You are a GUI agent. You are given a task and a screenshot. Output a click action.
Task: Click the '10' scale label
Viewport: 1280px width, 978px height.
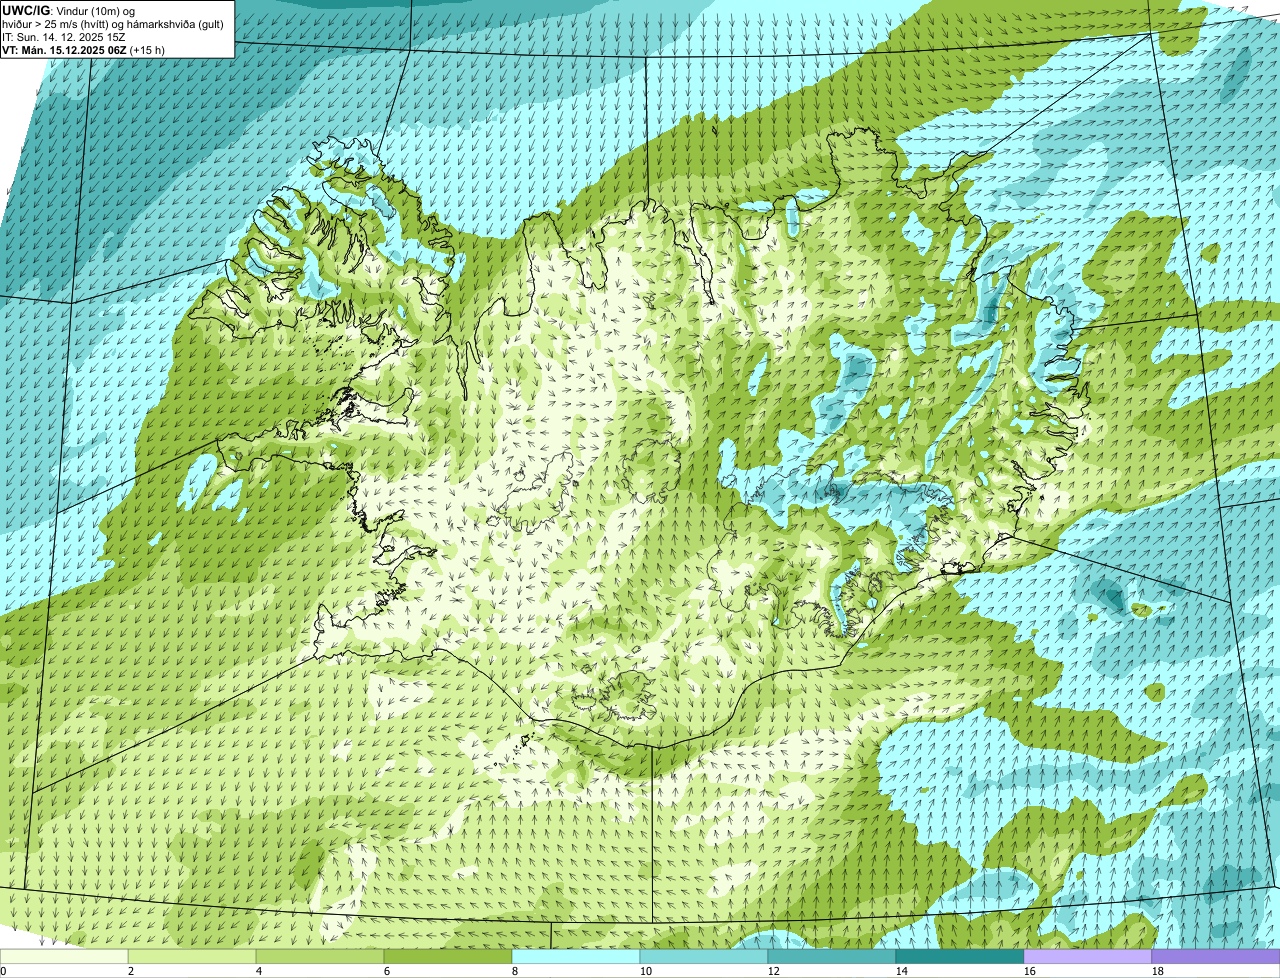coord(646,971)
